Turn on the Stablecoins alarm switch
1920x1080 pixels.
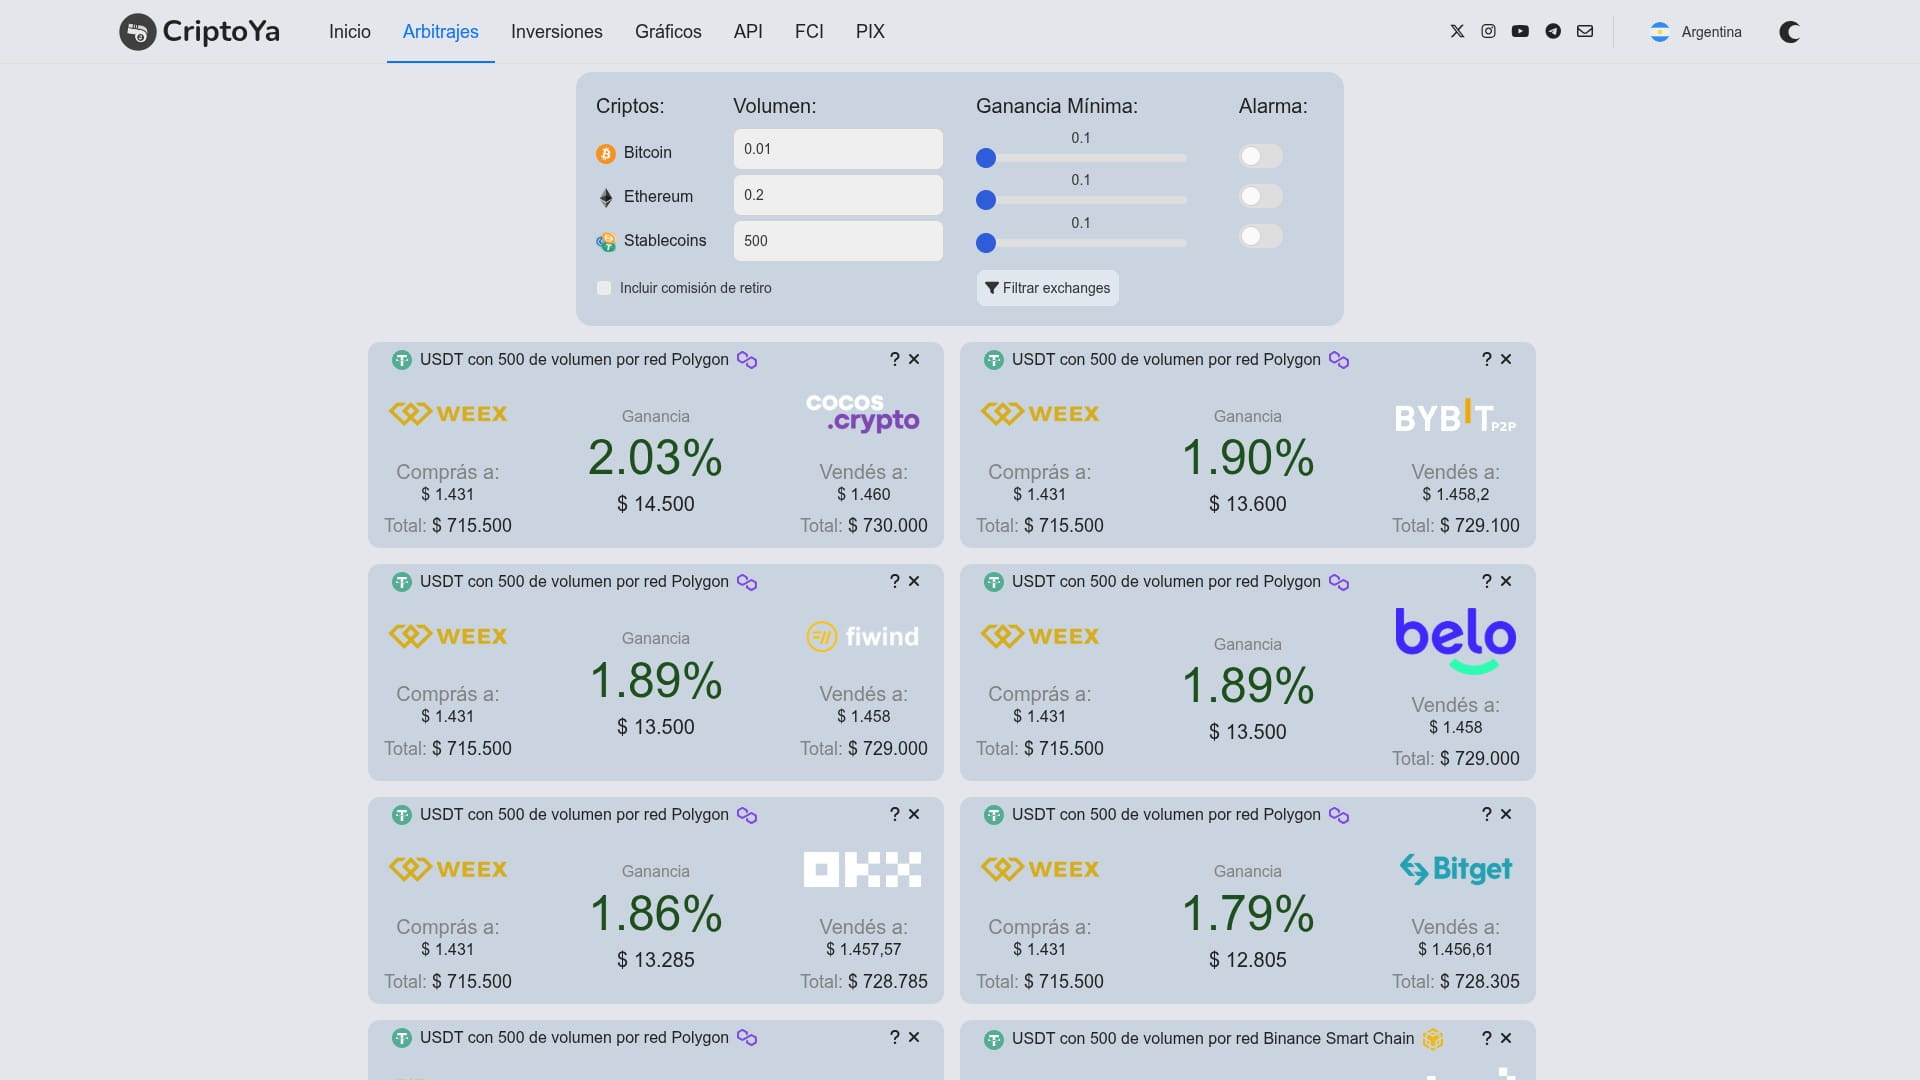(1259, 236)
